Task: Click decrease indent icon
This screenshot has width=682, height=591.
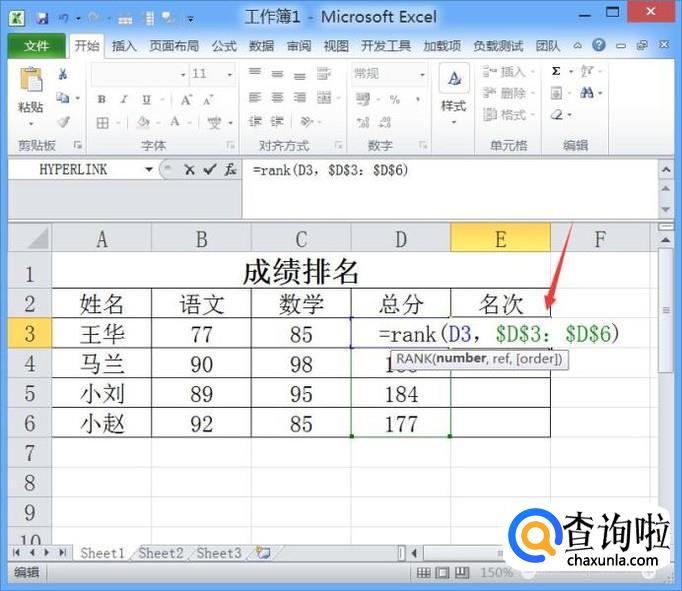Action: pos(255,122)
